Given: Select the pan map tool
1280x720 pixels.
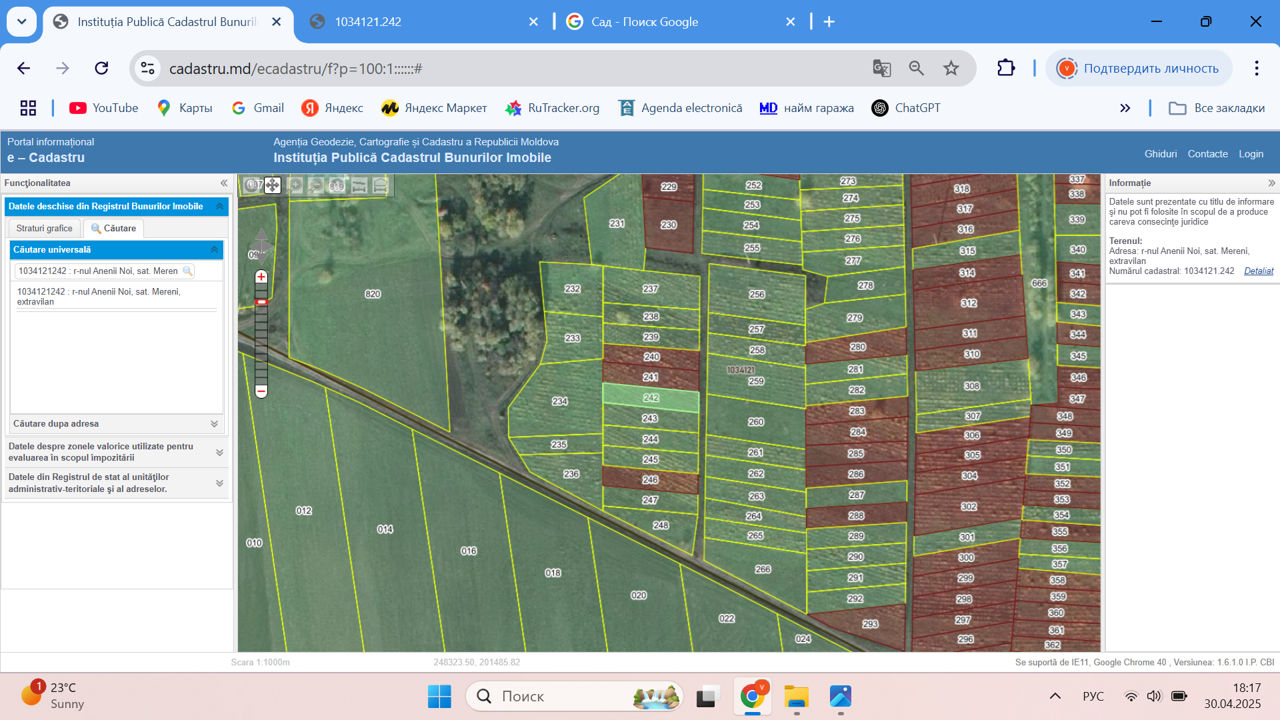Looking at the screenshot, I should [x=272, y=185].
